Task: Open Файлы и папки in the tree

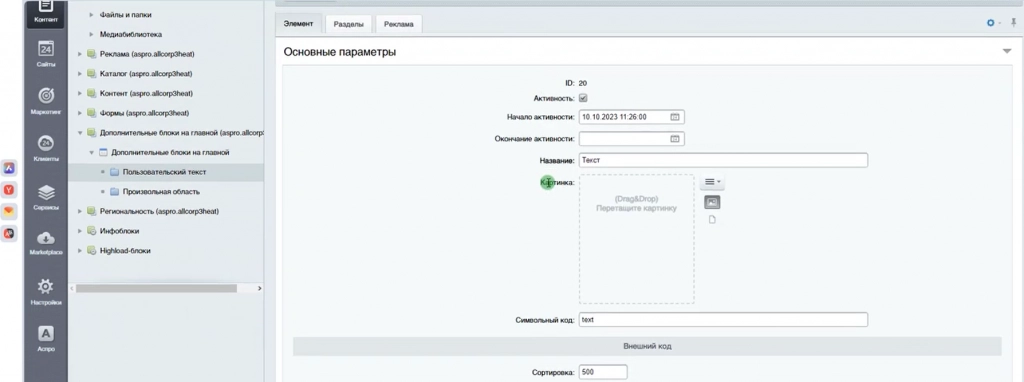Action: click(x=125, y=14)
